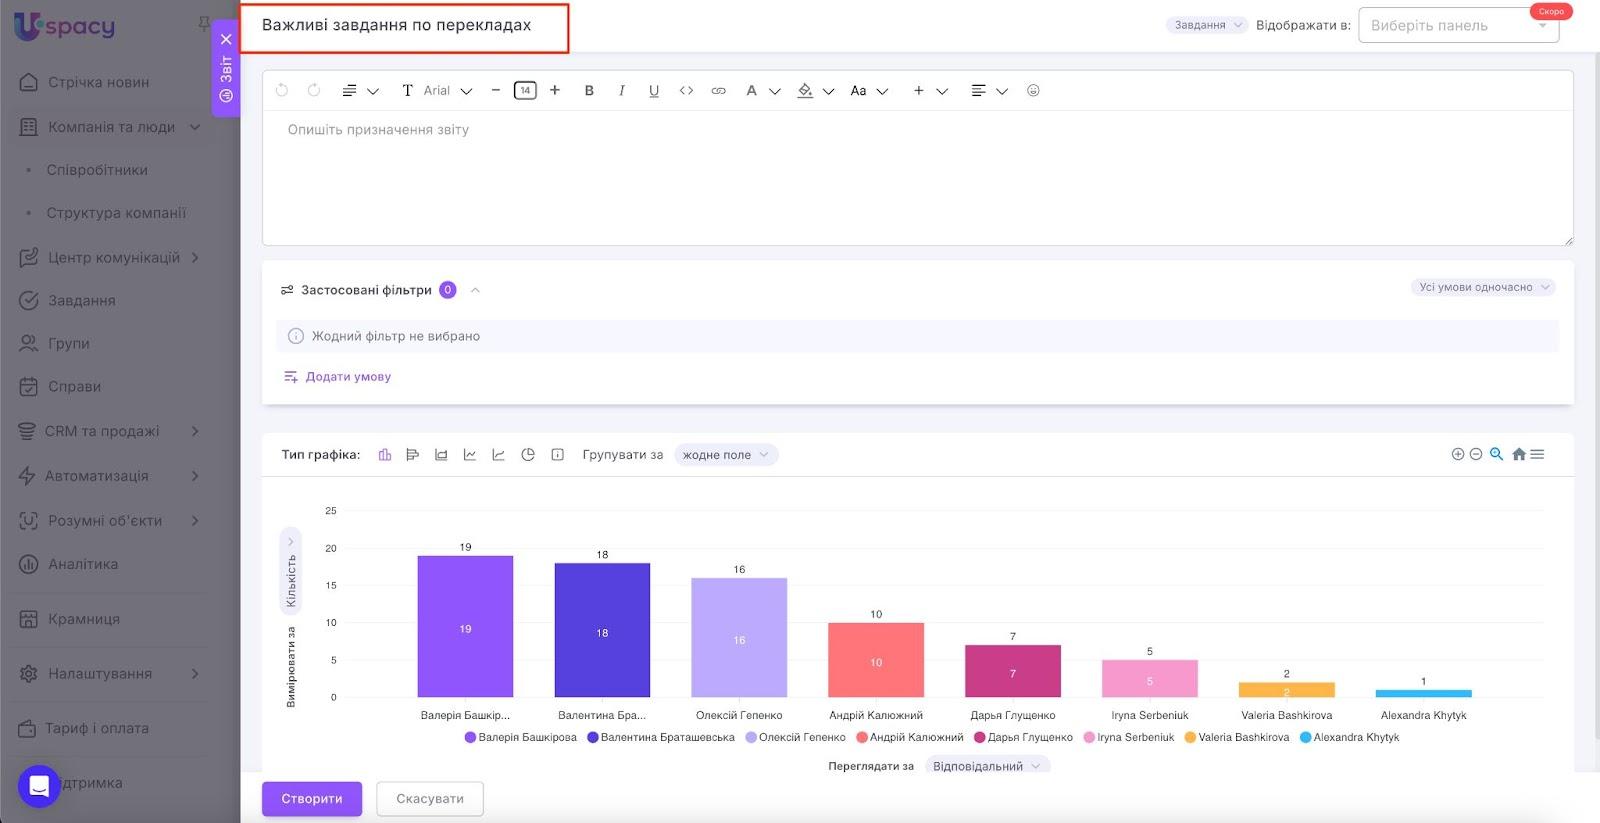The height and width of the screenshot is (823, 1600).
Task: Click the Створити button
Action: [x=312, y=799]
